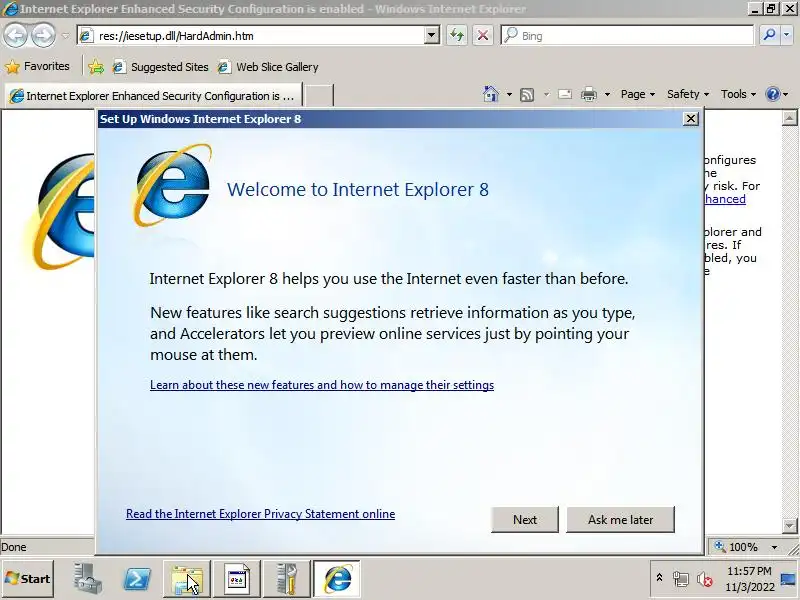Click the Add to Favorites Bar icon

(x=96, y=67)
